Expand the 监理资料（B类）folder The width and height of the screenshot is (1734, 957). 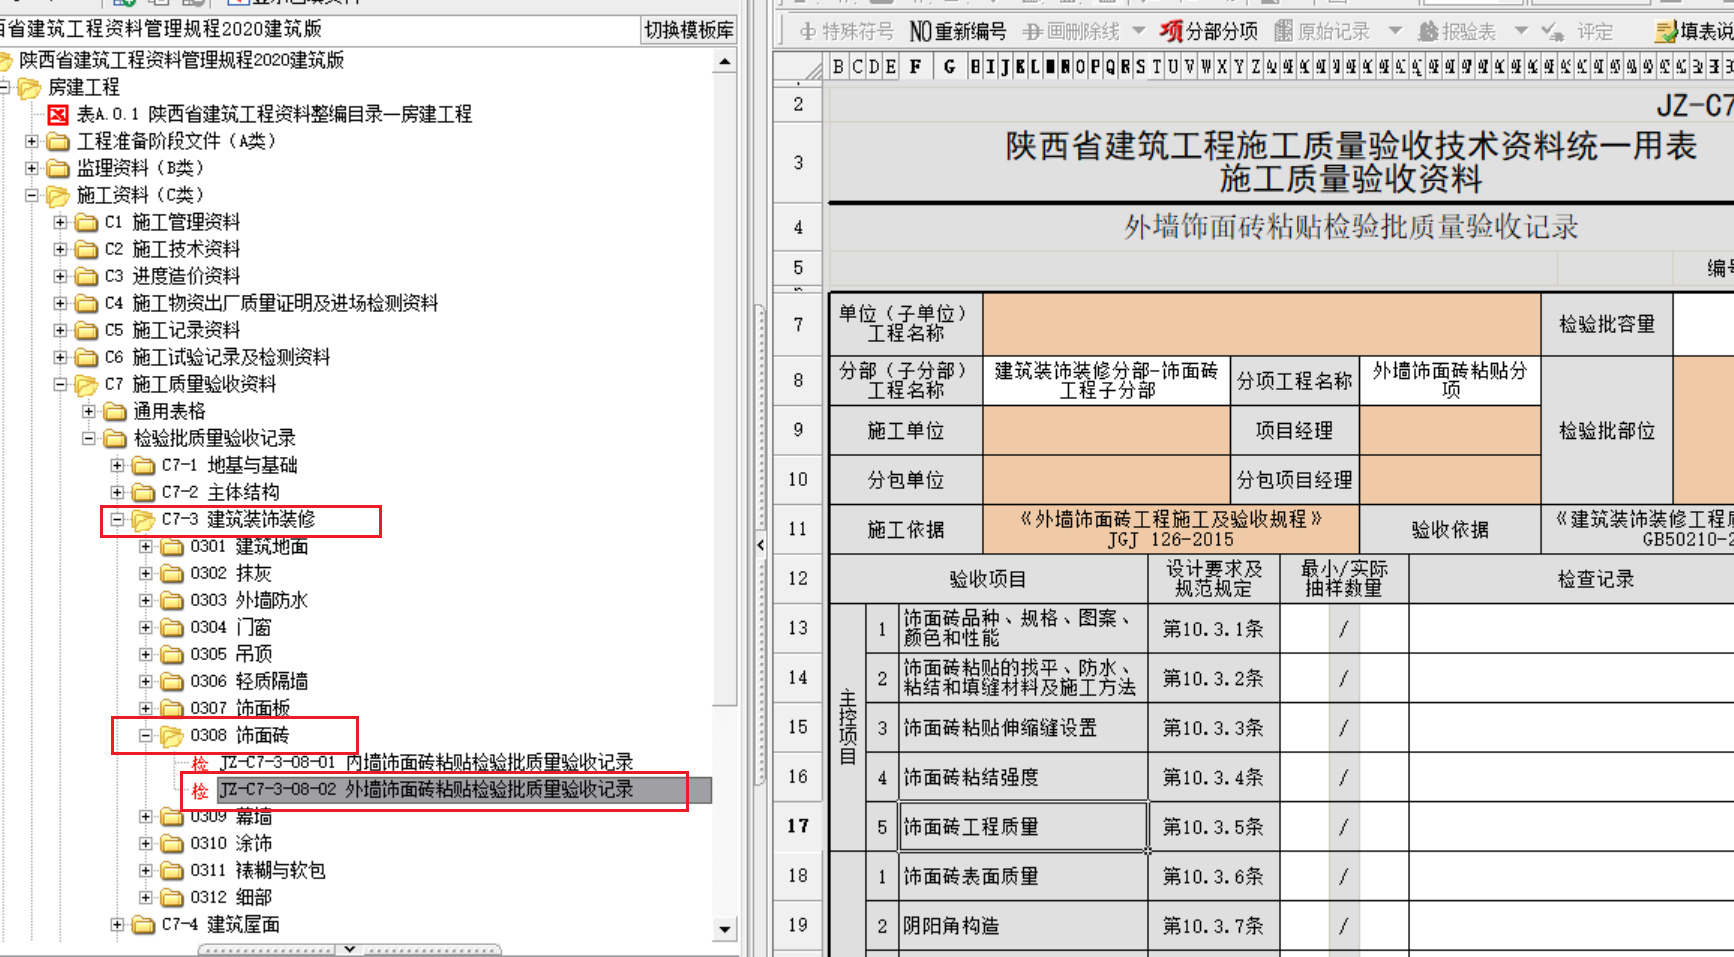pos(32,168)
